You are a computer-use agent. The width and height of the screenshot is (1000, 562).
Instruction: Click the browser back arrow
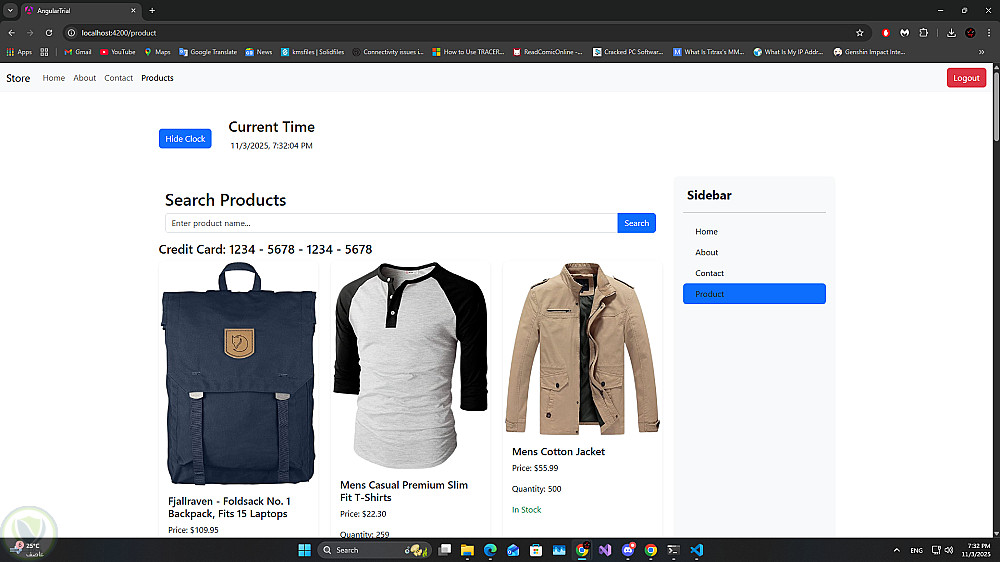[11, 33]
